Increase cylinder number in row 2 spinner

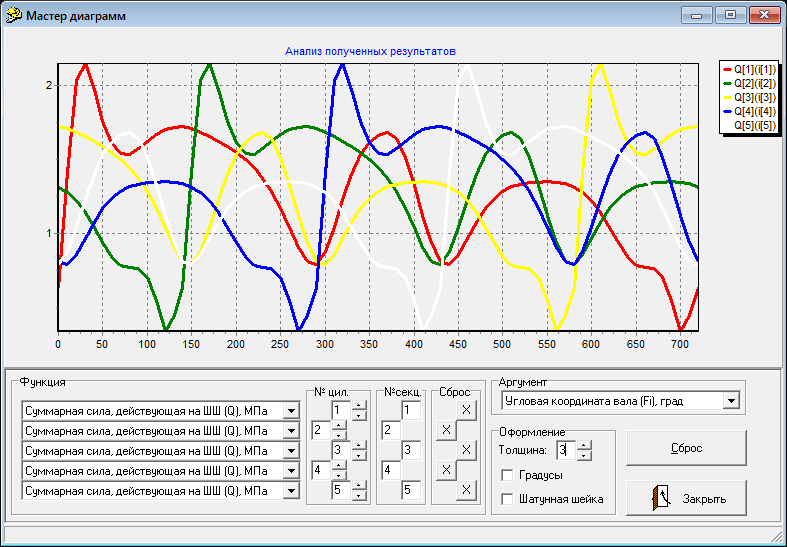pyautogui.click(x=339, y=426)
